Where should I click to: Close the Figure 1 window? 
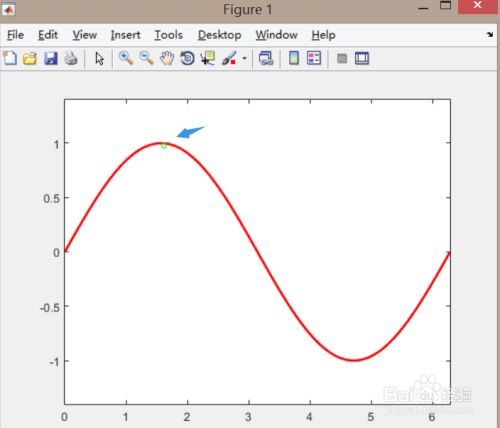point(478,6)
